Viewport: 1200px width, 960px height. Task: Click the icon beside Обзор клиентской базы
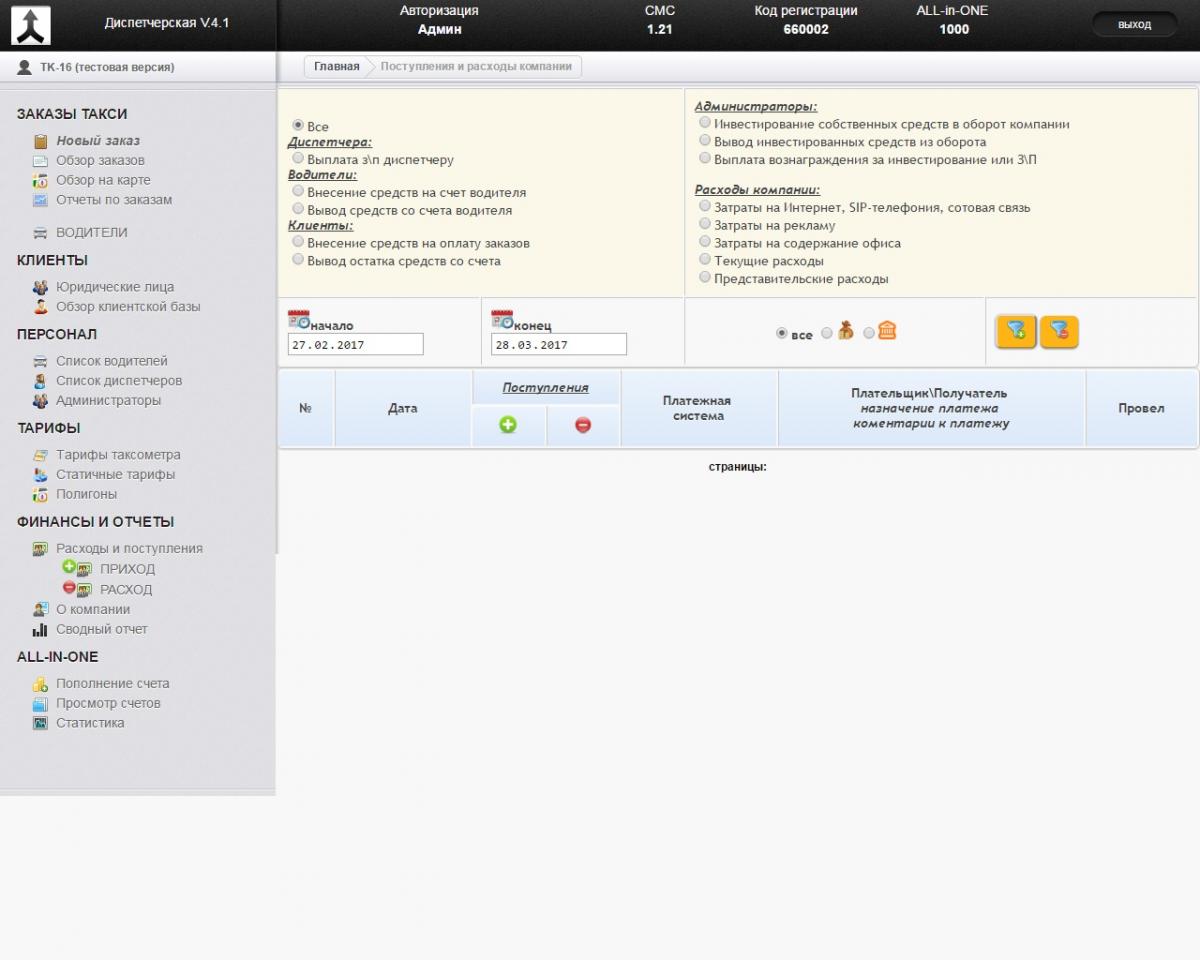40,307
